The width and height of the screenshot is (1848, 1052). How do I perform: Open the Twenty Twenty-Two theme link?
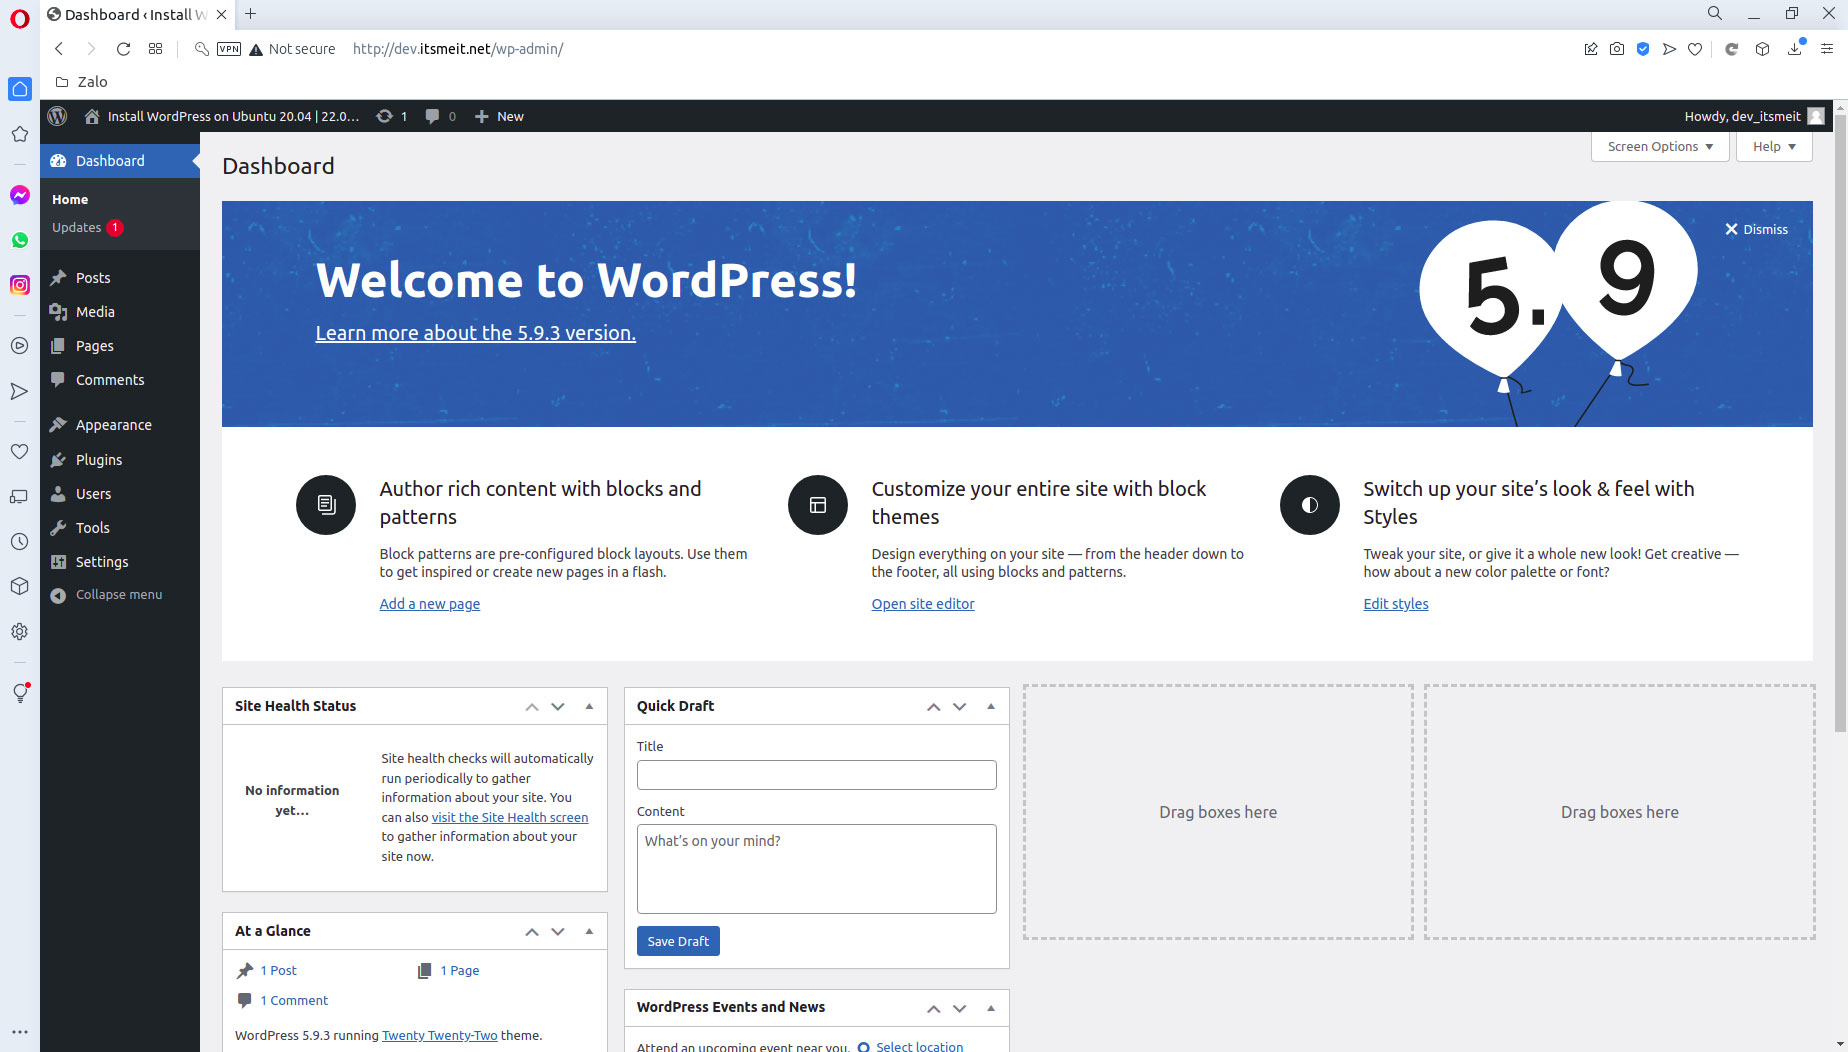click(439, 1035)
